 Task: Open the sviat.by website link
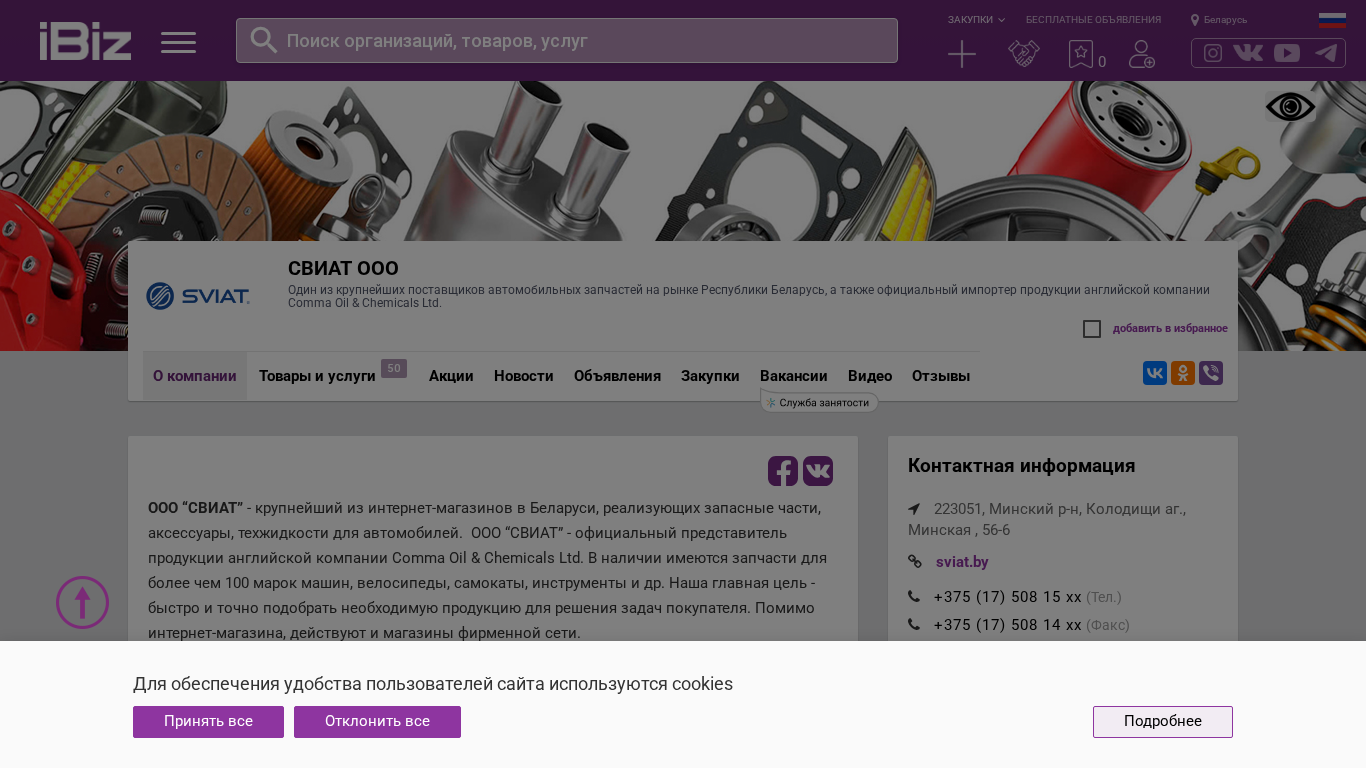[962, 562]
